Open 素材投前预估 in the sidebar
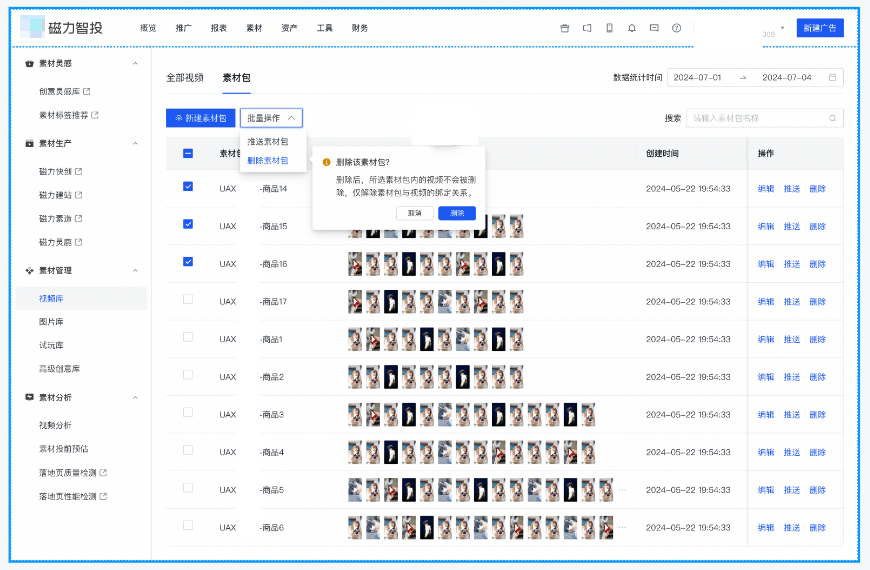870x570 pixels. pyautogui.click(x=63, y=449)
